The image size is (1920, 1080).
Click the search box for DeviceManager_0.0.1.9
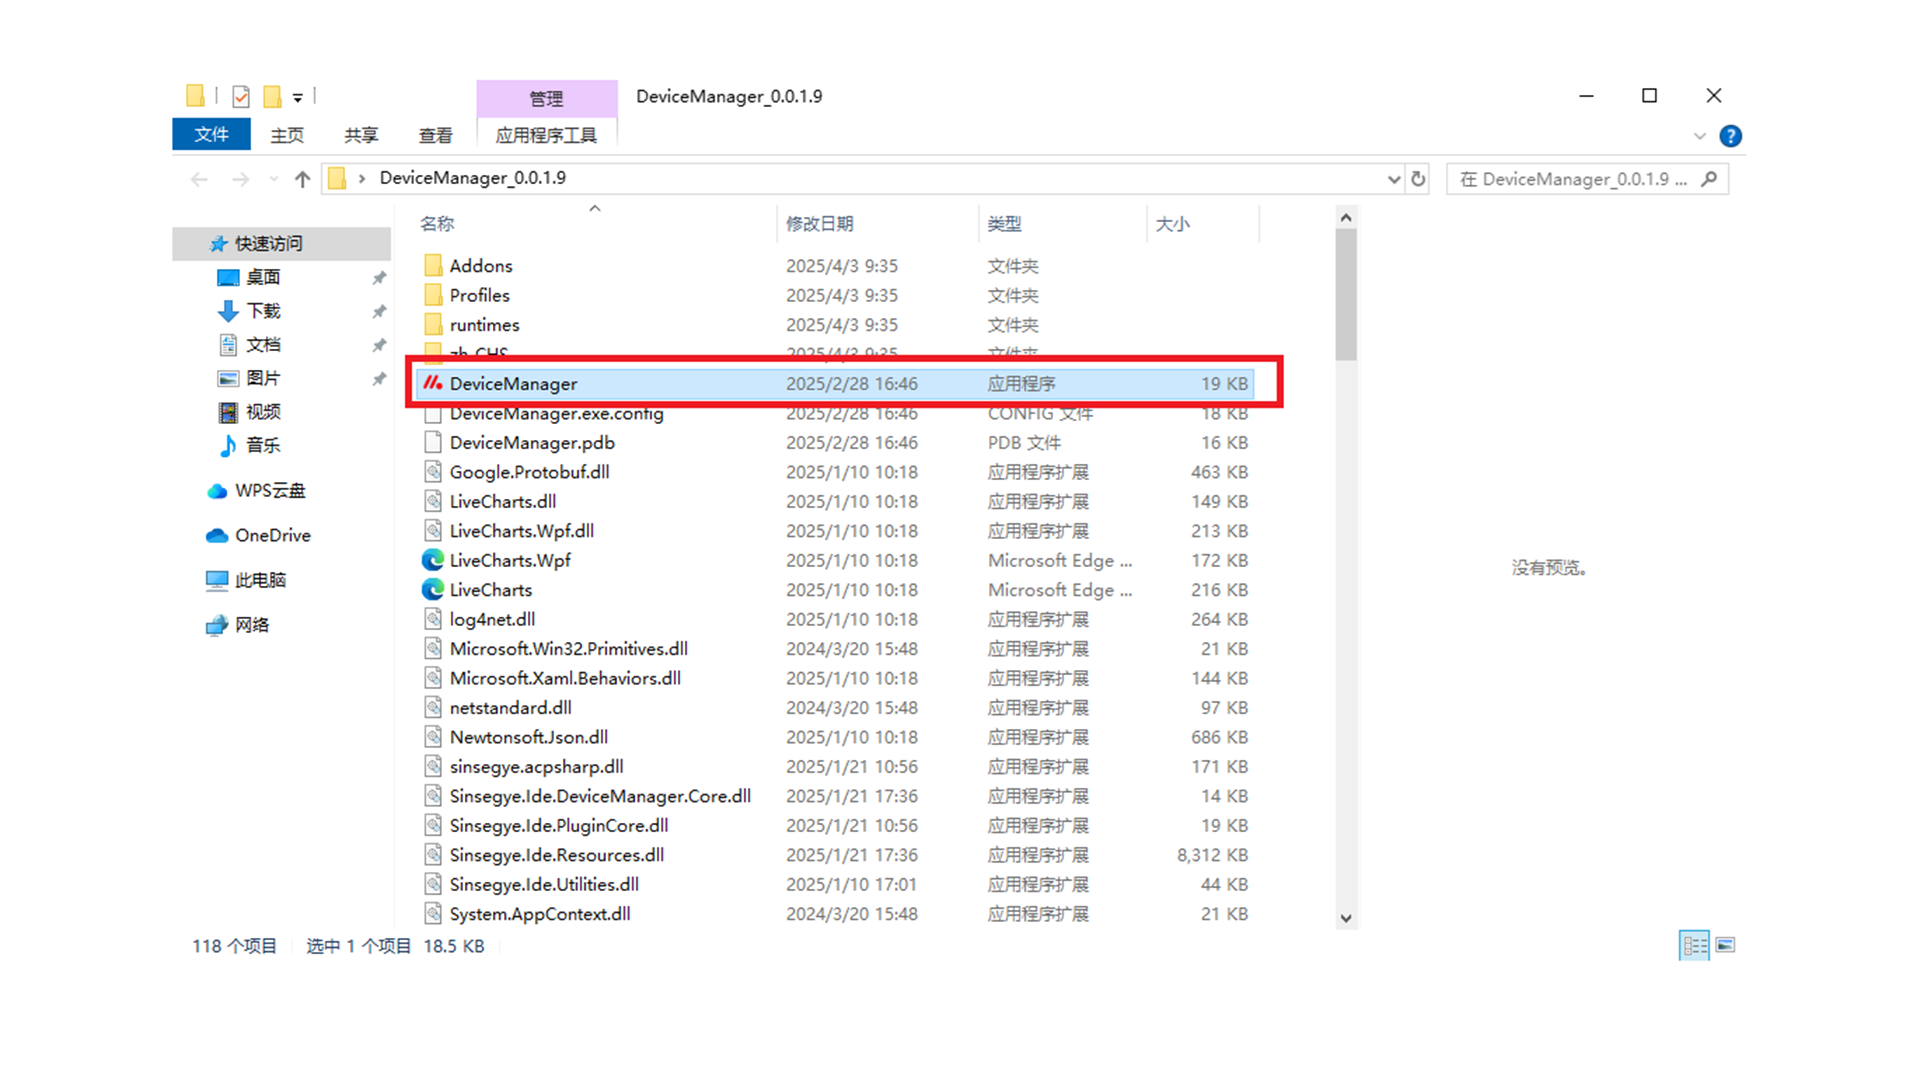[1574, 179]
